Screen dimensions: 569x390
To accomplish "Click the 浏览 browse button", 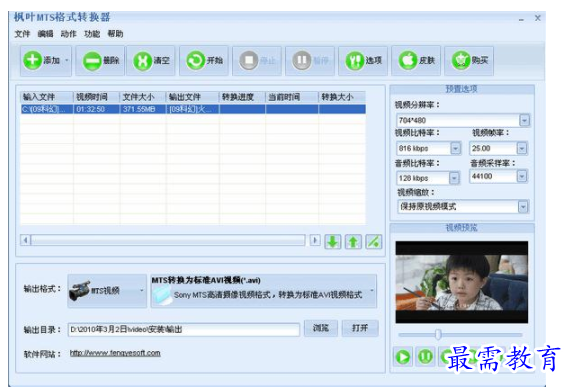I will point(321,328).
